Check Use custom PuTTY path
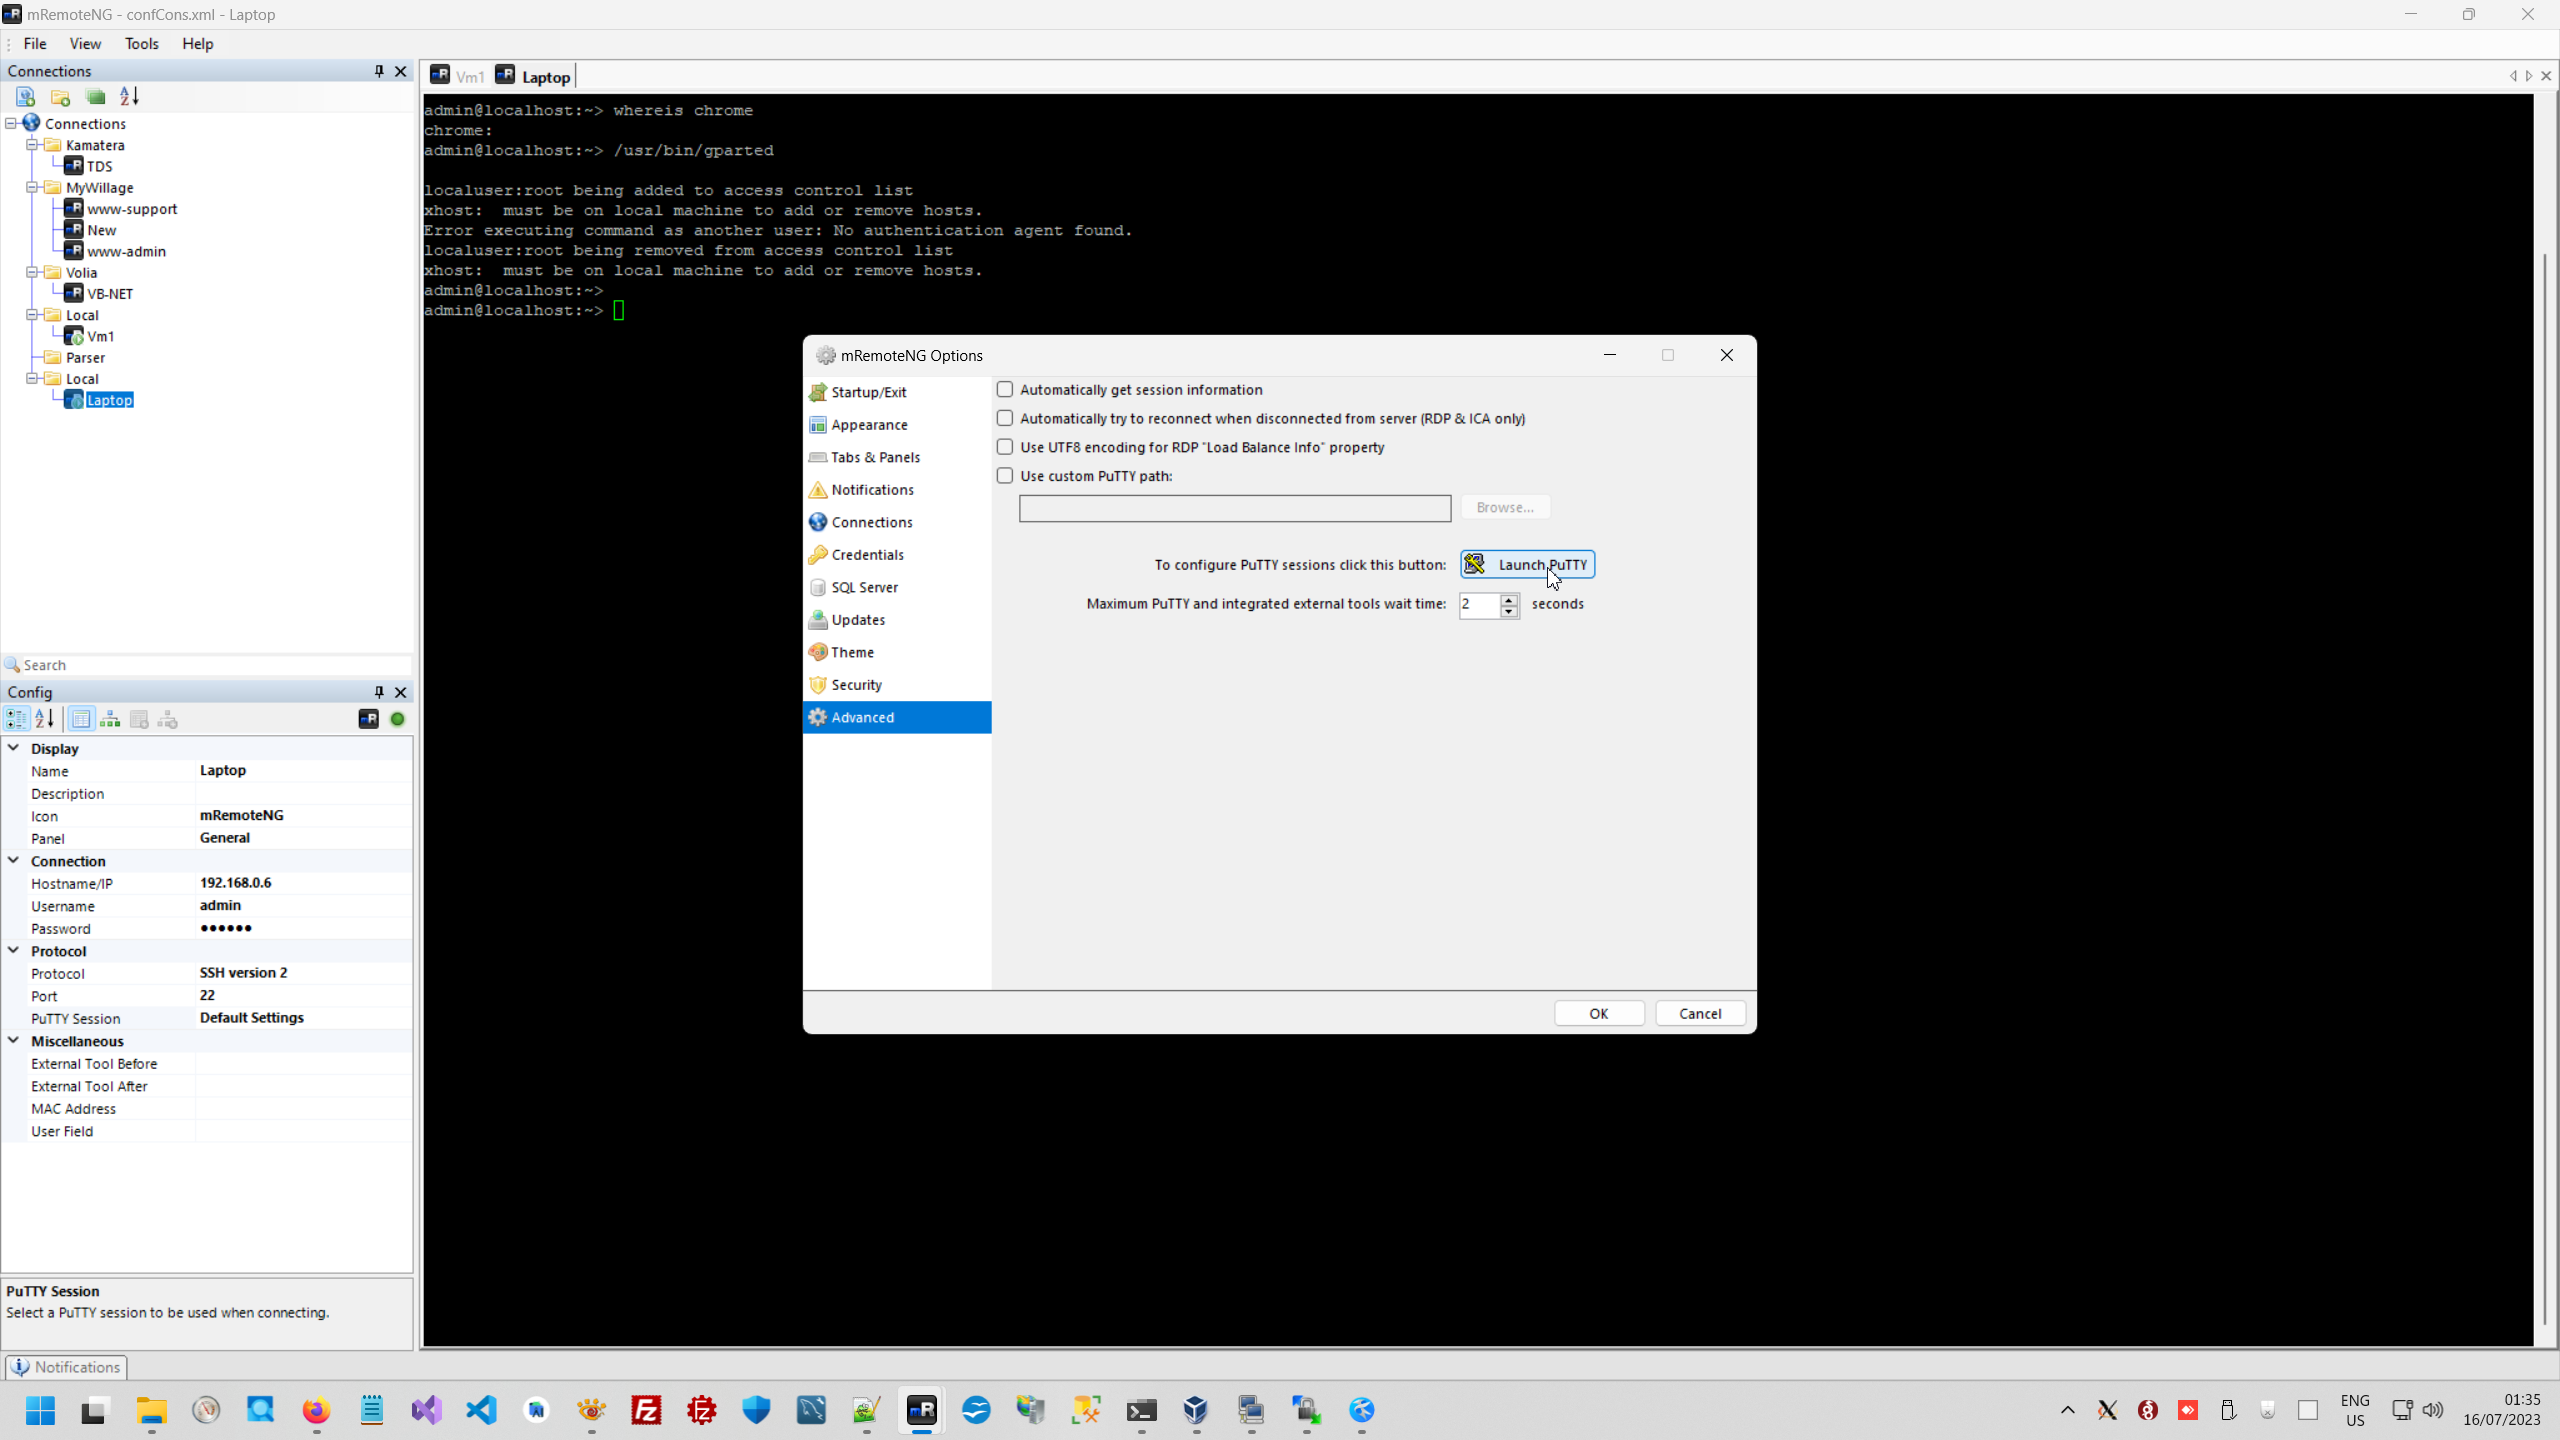 pyautogui.click(x=1004, y=475)
